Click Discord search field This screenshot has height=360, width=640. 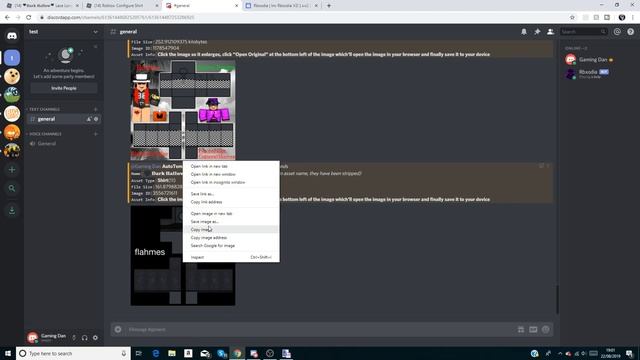click(583, 32)
